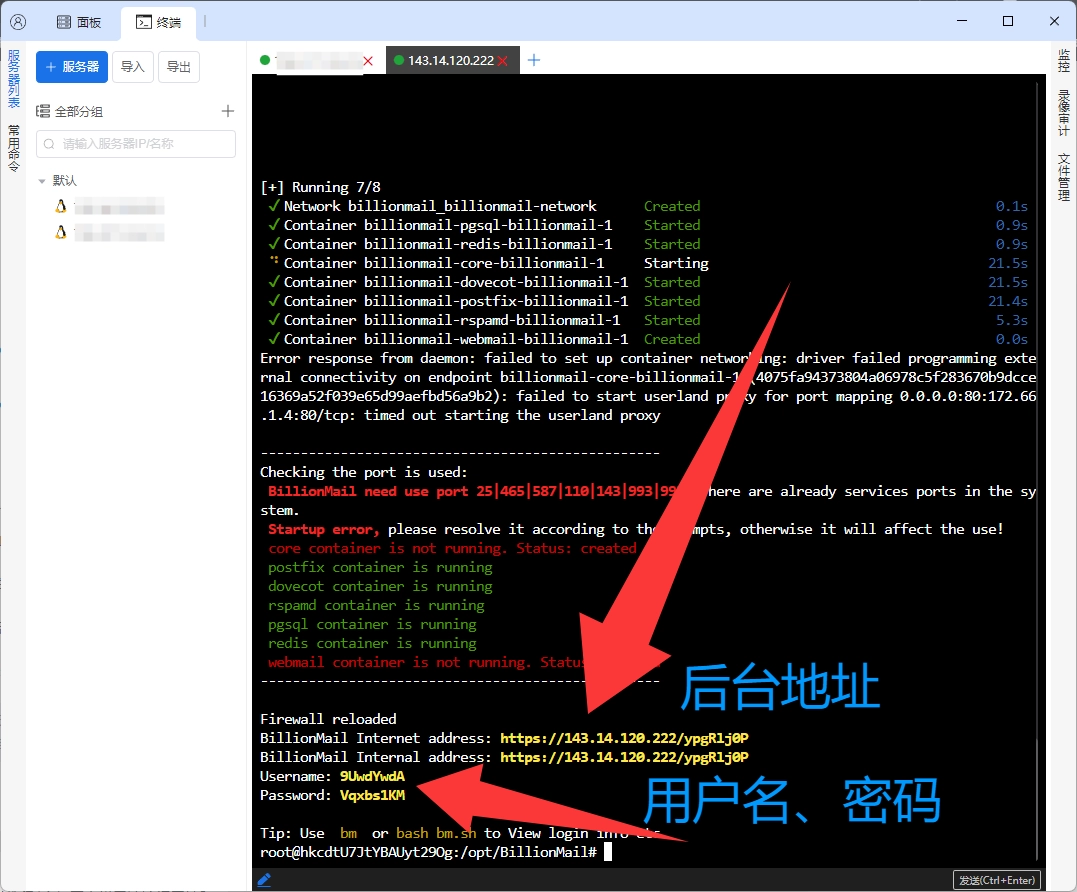
Task: Click the 发送(Ctrl+Enter) button
Action: [x=997, y=880]
